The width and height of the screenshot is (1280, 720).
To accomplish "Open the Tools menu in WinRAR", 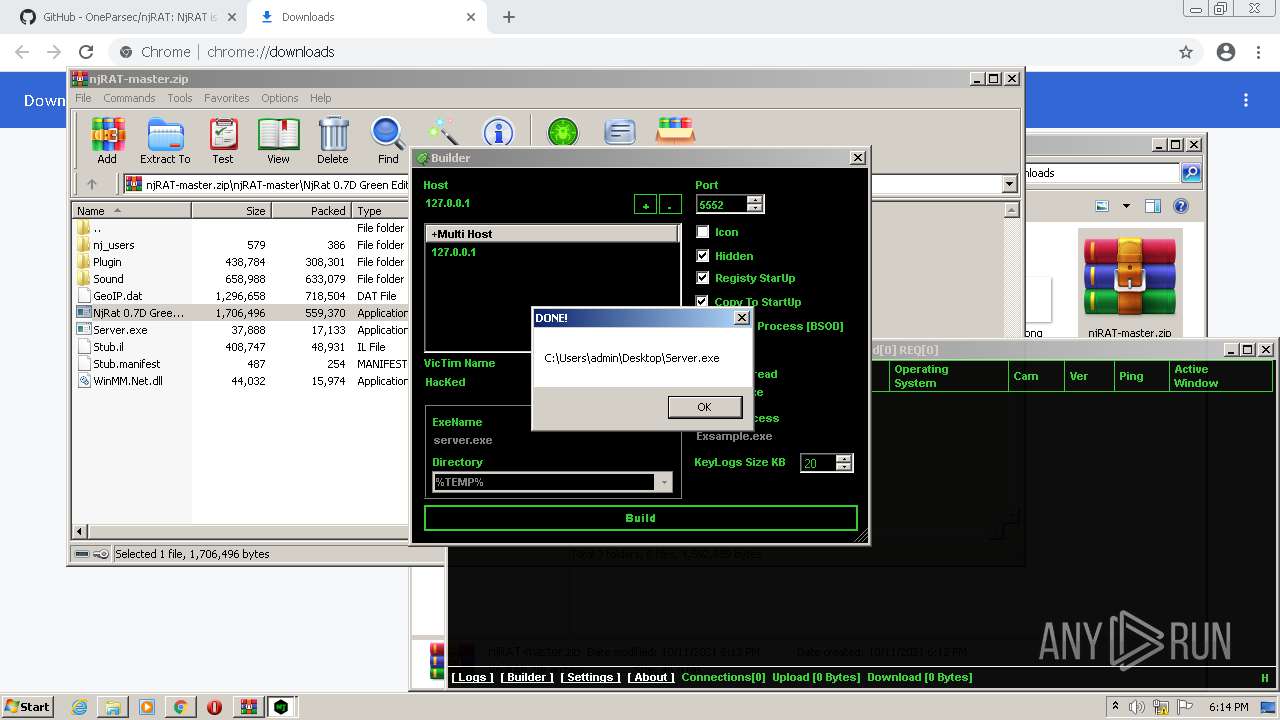I will [x=180, y=98].
